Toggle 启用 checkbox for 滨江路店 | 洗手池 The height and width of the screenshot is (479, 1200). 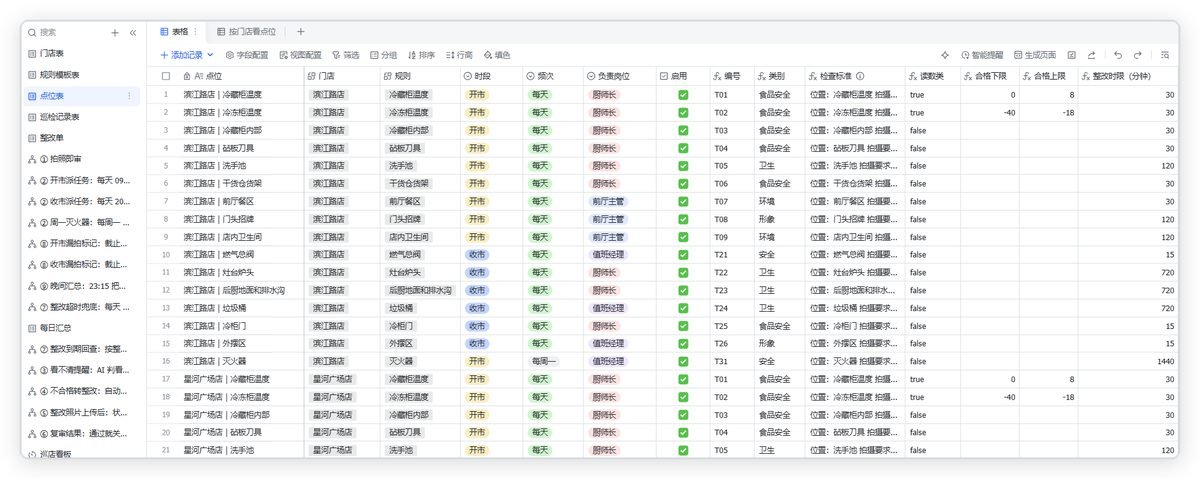coord(683,166)
